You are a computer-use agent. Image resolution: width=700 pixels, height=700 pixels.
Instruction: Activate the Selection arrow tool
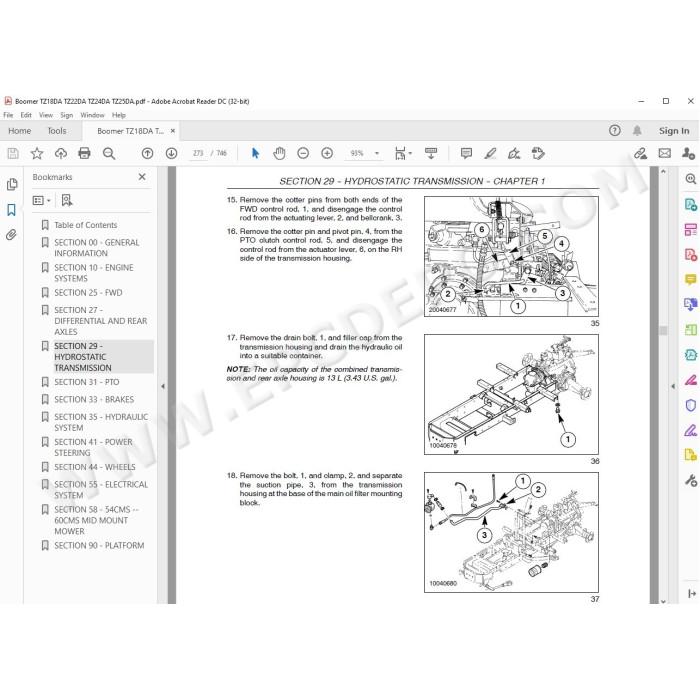pos(255,154)
